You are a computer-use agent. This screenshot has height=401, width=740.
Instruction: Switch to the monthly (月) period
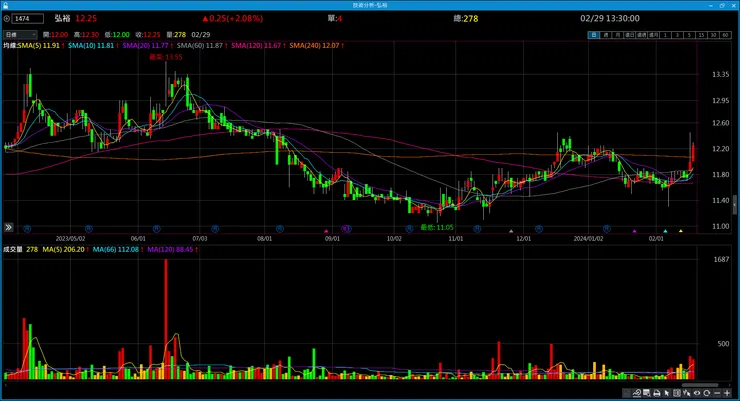[618, 35]
